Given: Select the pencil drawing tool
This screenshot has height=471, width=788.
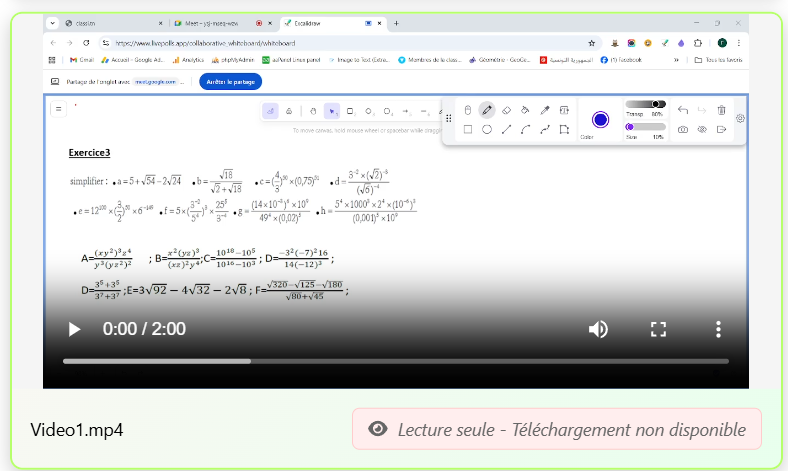Looking at the screenshot, I should (487, 110).
